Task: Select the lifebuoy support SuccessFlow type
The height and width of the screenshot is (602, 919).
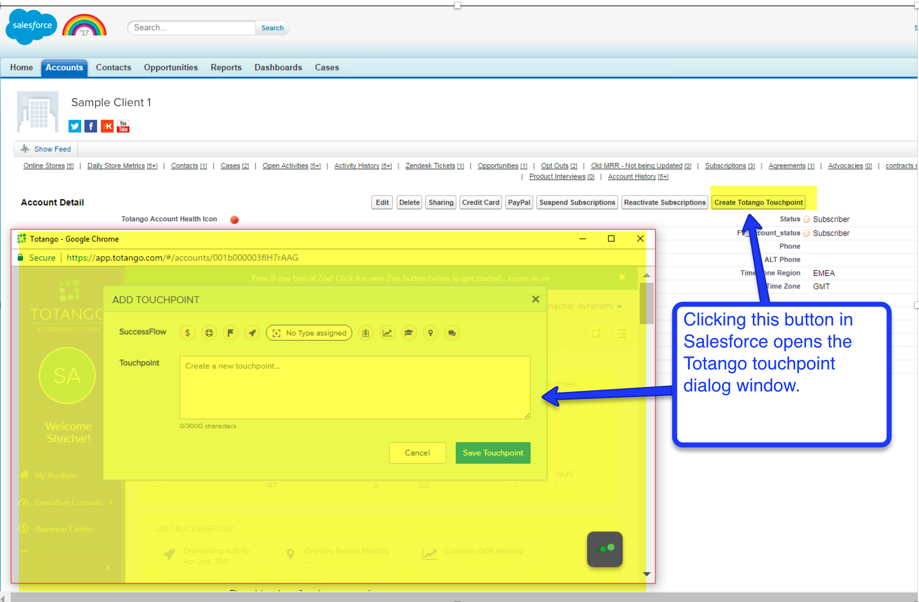Action: coord(209,333)
